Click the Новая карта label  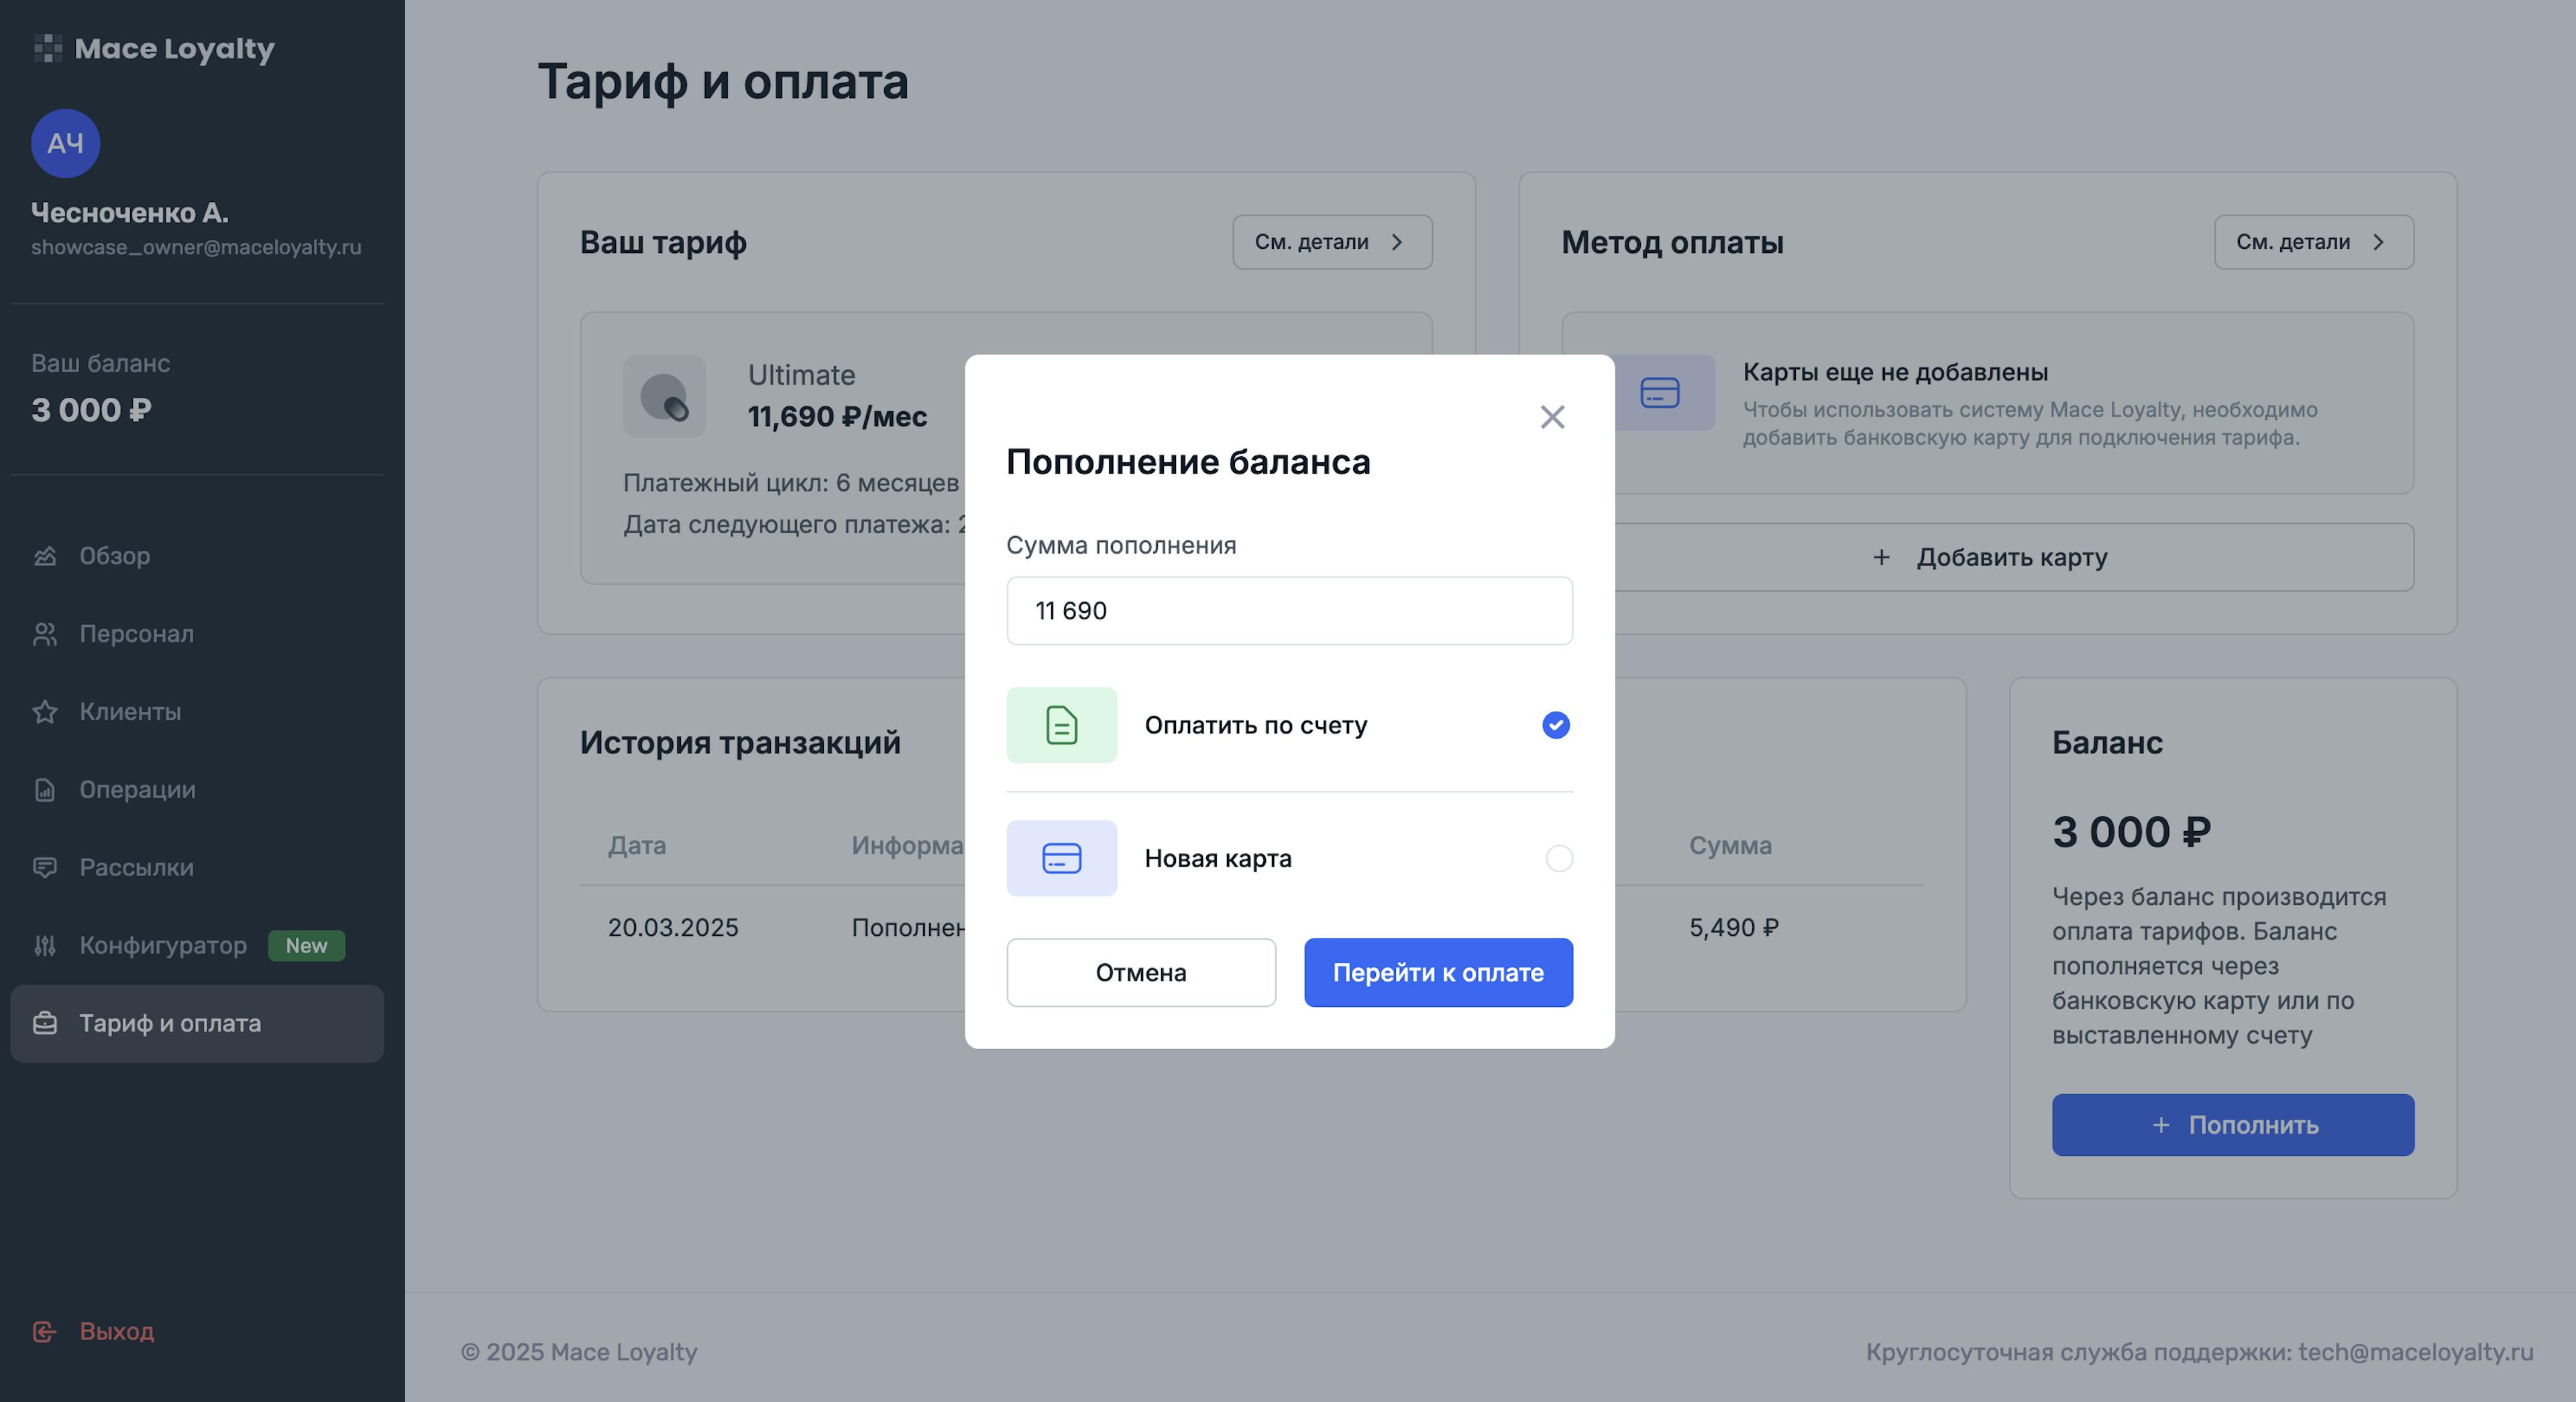coord(1218,859)
